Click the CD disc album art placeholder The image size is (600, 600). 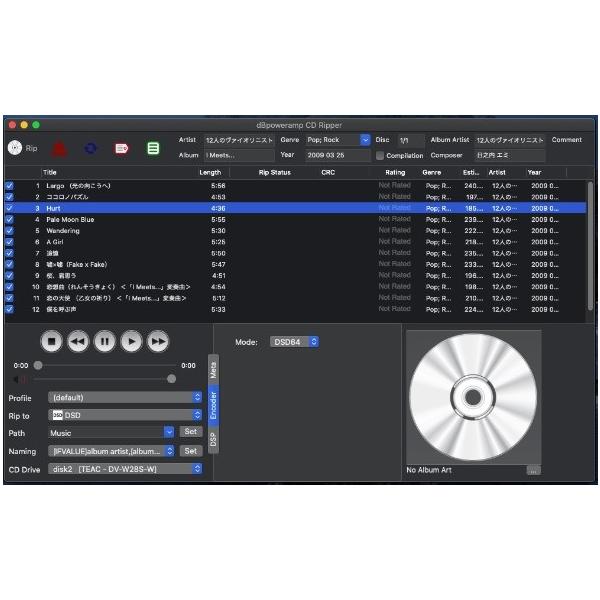point(473,397)
